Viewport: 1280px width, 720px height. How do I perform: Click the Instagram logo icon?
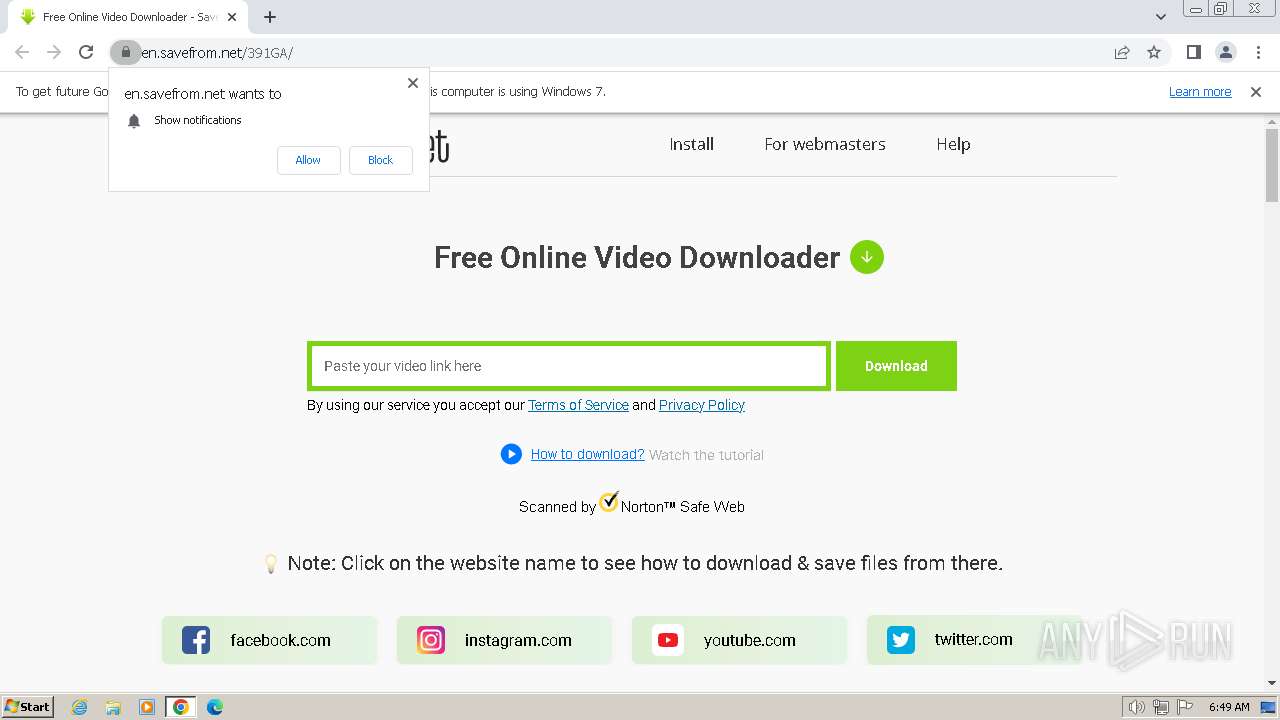pos(431,640)
